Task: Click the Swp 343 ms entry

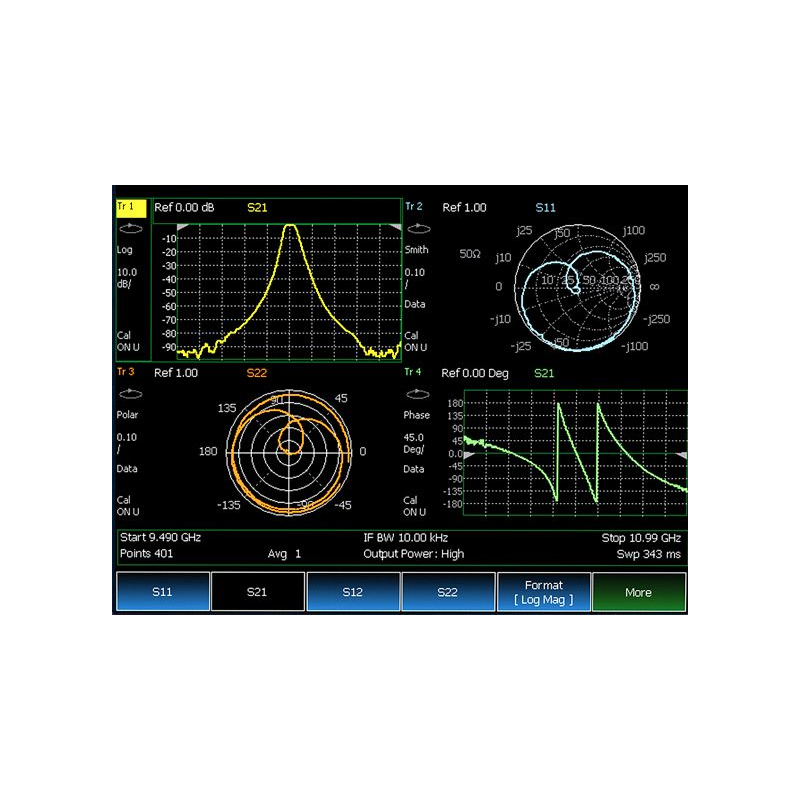Action: tap(648, 554)
